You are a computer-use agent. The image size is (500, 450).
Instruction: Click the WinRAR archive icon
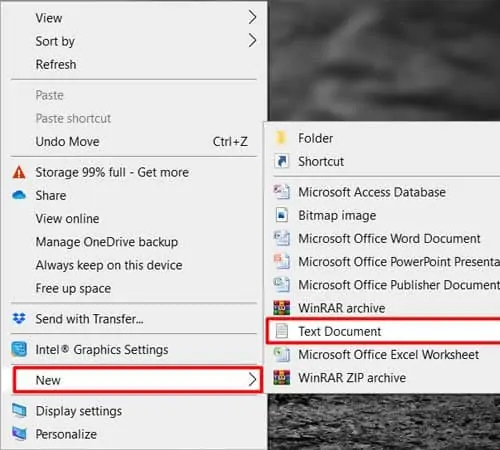tap(282, 308)
